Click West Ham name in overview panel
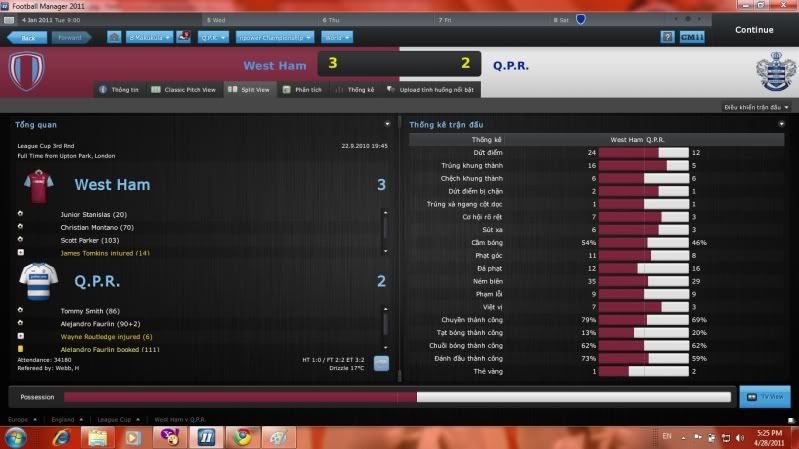Viewport: 799px width, 449px height. tap(112, 185)
